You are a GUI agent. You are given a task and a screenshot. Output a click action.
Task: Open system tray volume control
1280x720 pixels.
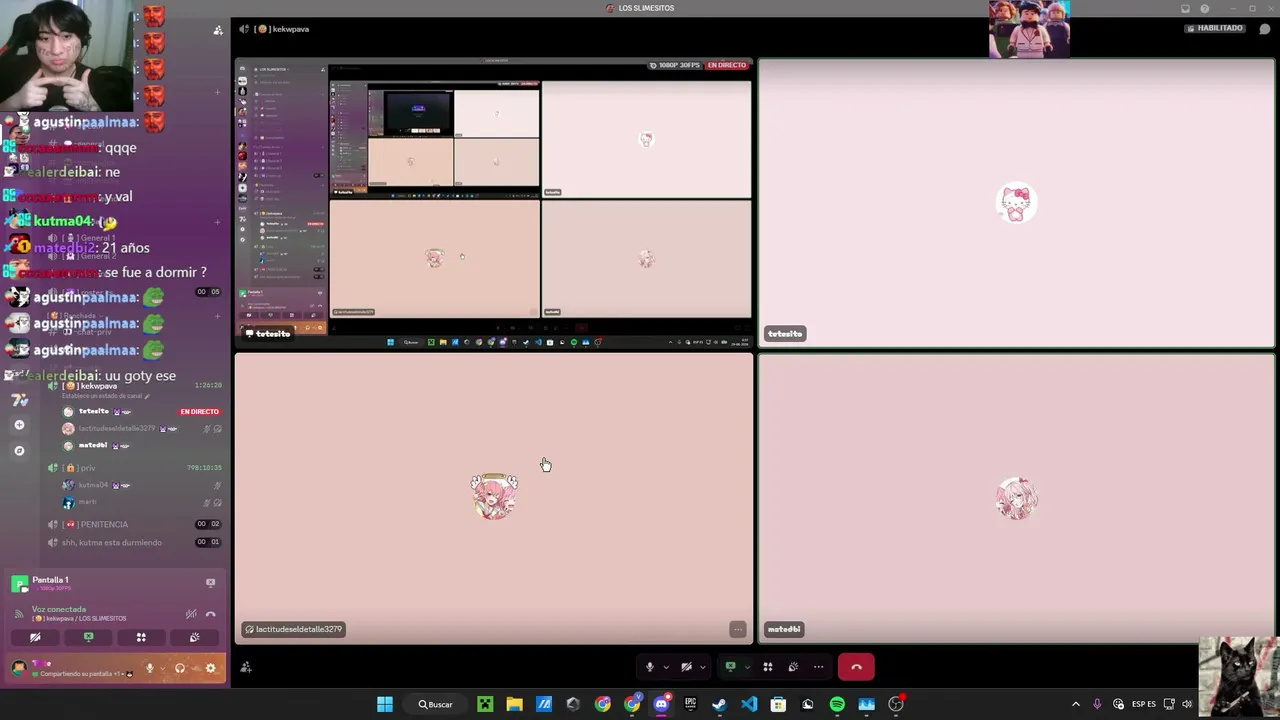1187,704
